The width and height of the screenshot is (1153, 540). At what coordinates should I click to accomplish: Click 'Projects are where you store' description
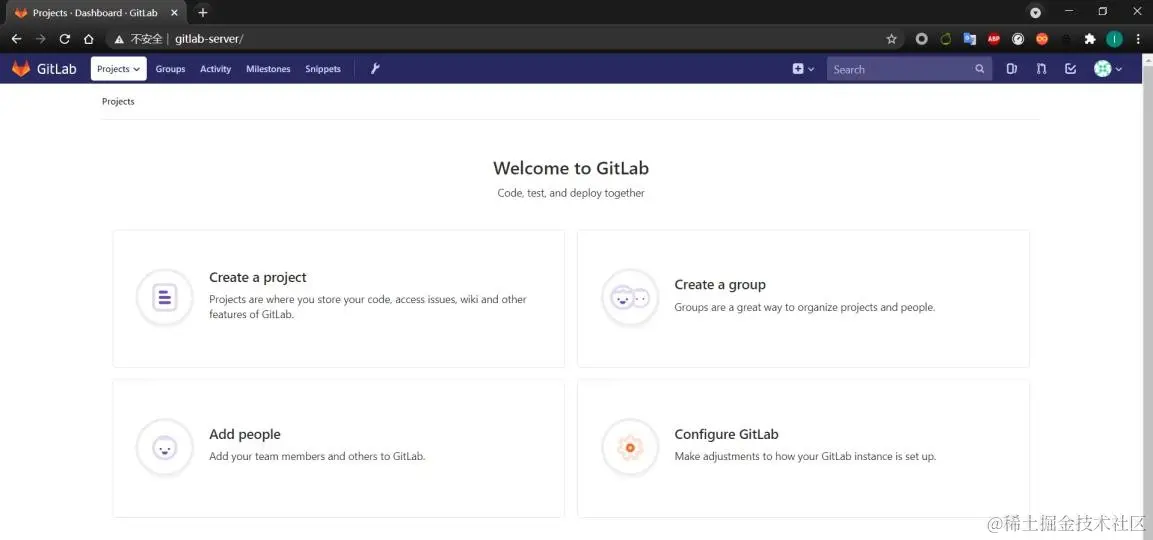coord(368,307)
